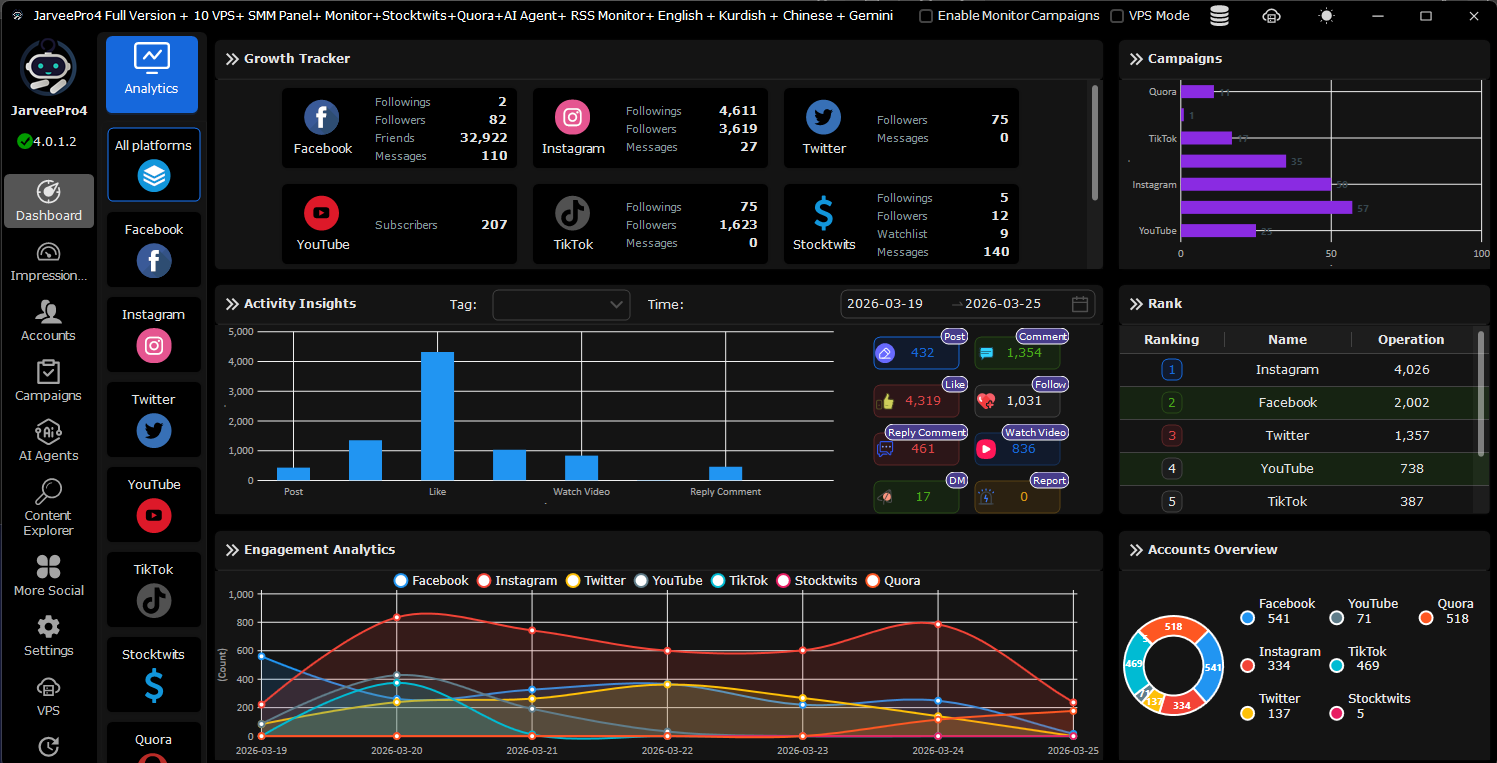Viewport: 1497px width, 763px height.
Task: Click the cloud sync icon in title bar
Action: (1272, 16)
